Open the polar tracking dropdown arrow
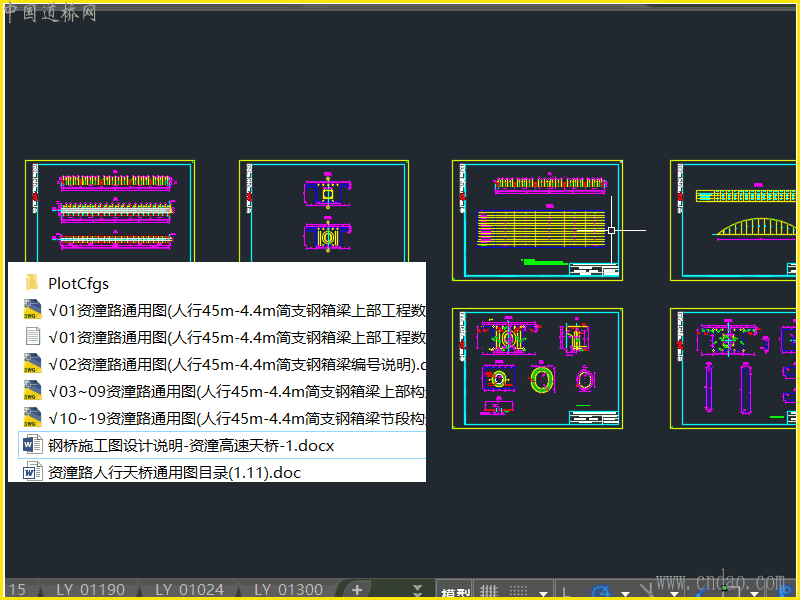This screenshot has width=800, height=600. pyautogui.click(x=626, y=593)
